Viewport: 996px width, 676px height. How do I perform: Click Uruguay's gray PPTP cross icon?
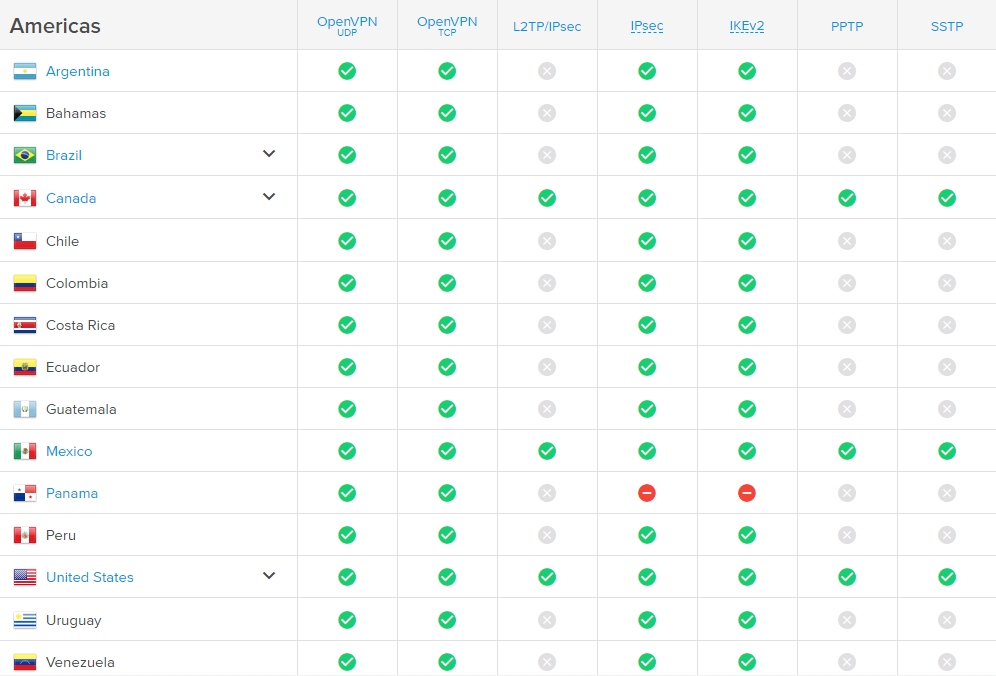(x=847, y=620)
